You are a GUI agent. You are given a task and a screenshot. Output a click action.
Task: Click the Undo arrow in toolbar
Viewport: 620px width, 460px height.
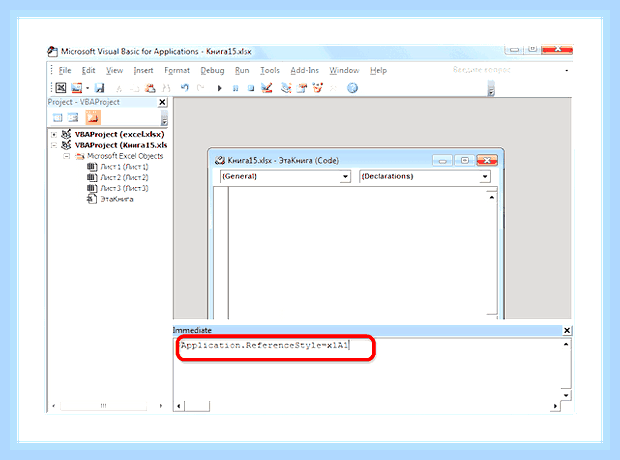[185, 87]
